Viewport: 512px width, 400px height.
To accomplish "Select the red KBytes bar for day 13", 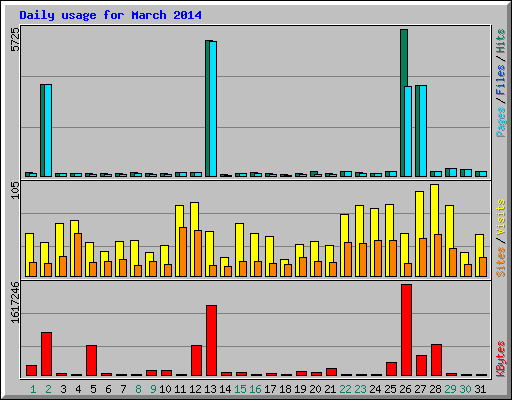I will tap(211, 341).
